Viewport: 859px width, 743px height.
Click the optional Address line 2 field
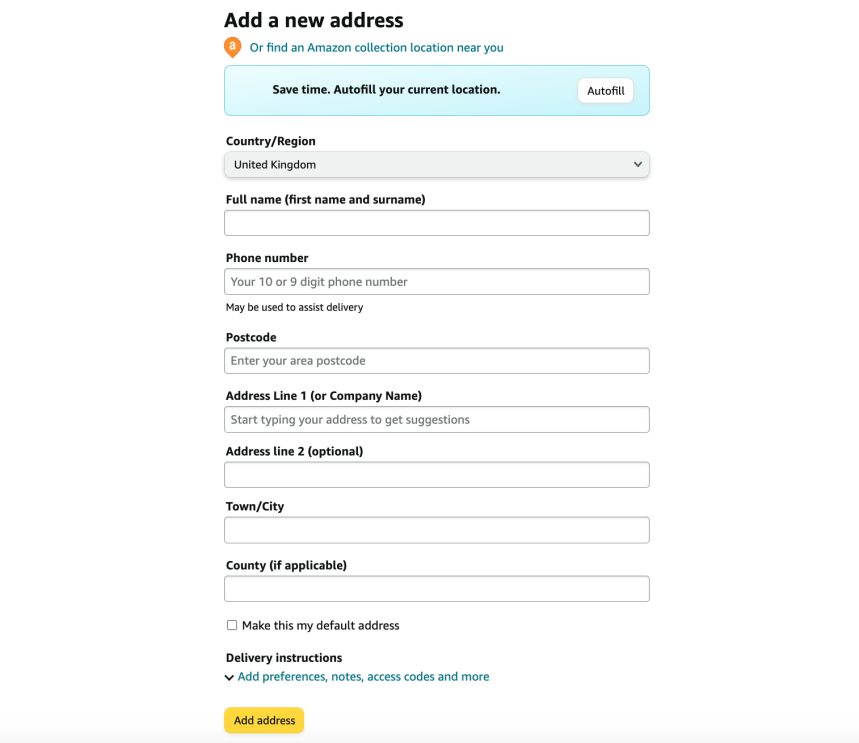(436, 474)
